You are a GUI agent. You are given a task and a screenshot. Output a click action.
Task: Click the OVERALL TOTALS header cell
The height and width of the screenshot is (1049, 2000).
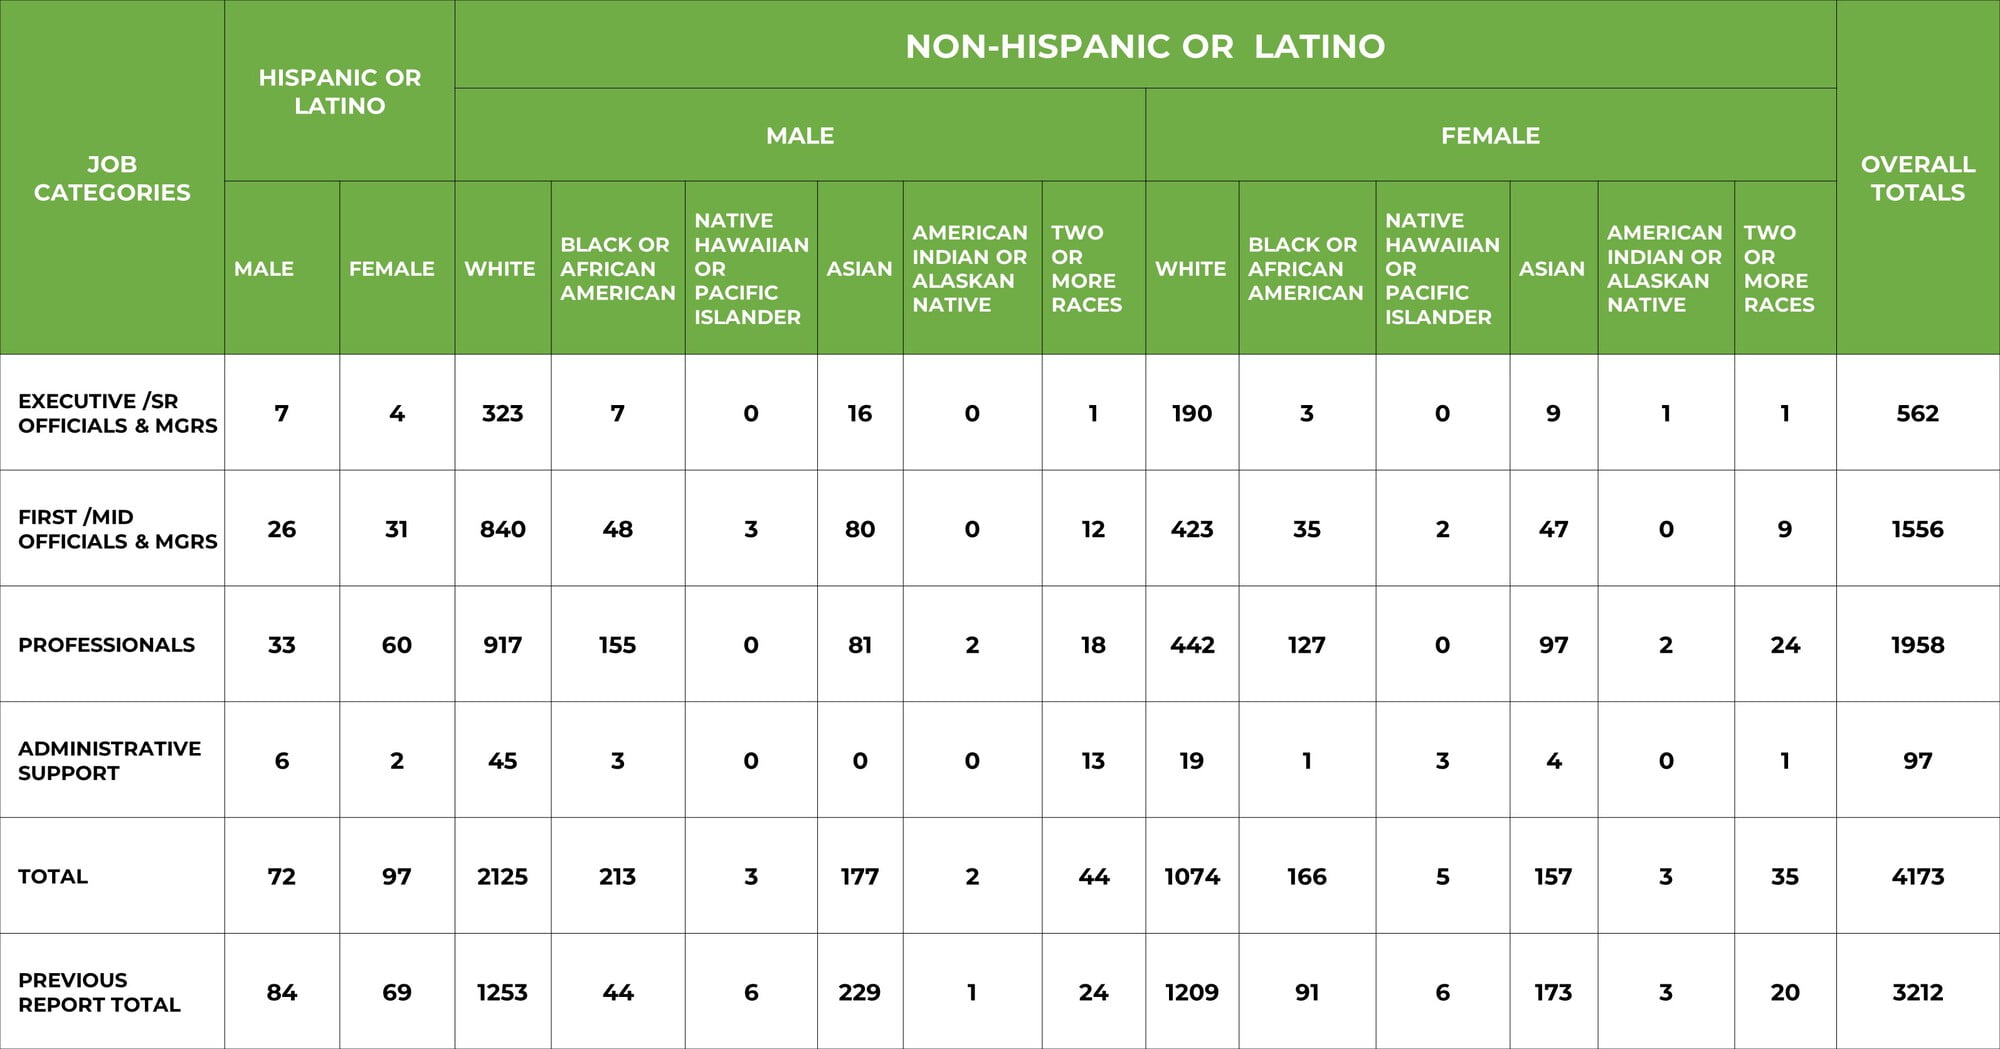(x=1917, y=178)
